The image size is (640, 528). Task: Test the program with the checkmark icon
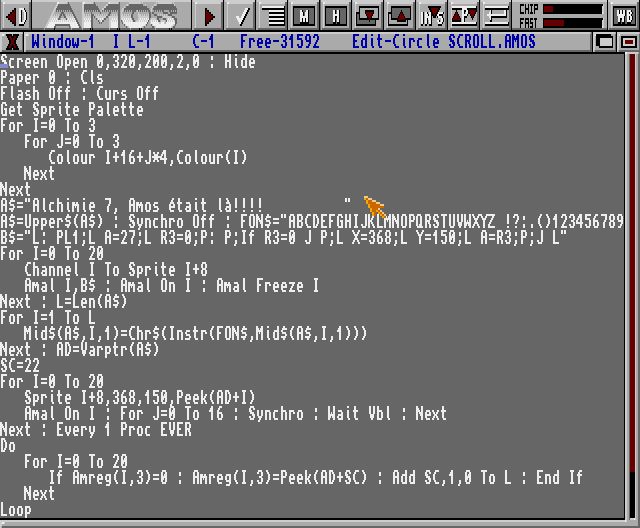(240, 16)
